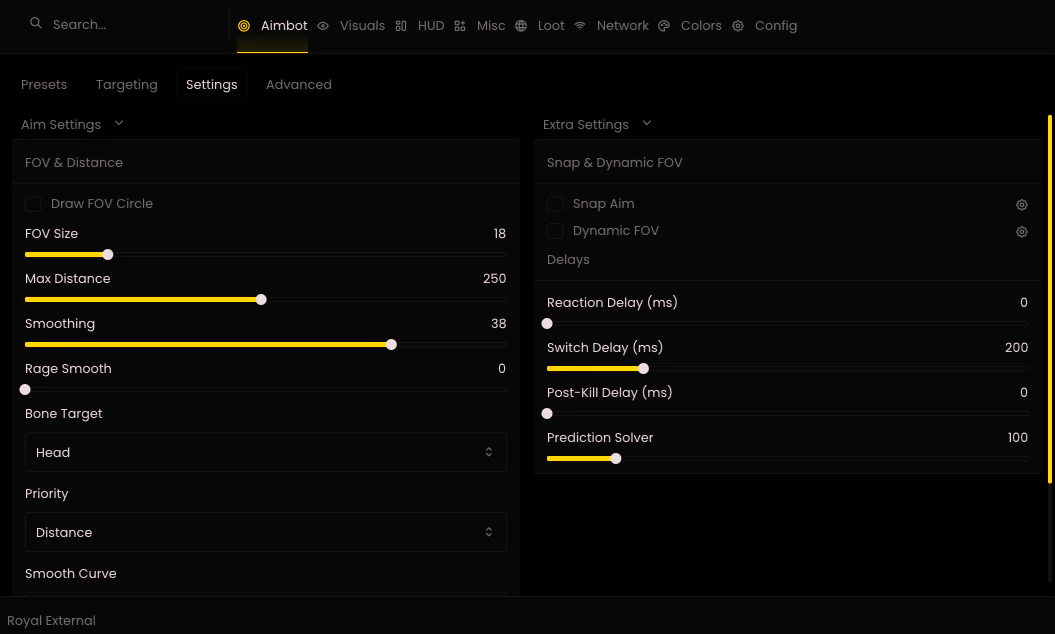Click the Prediction Solver value 100
The image size is (1055, 634).
tap(1017, 437)
